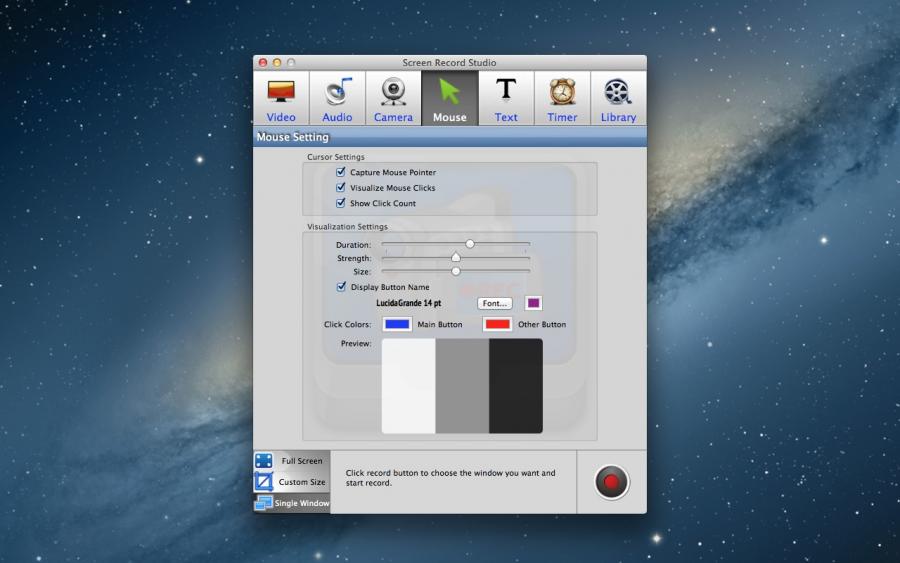Uncheck Capture Mouse Pointer

[341, 172]
